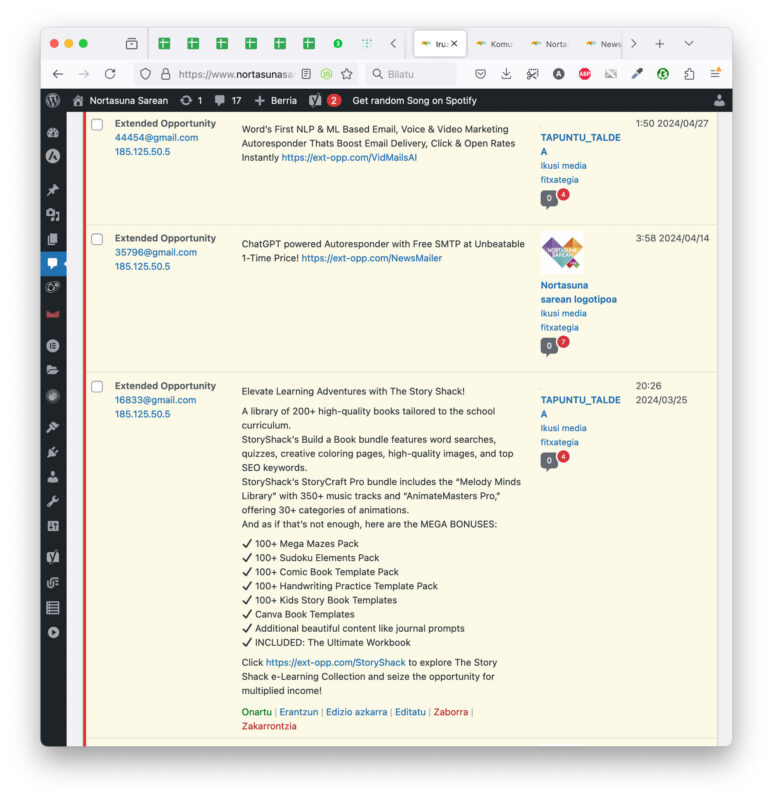This screenshot has width=773, height=800.
Task: Go back with the browser back arrow
Action: (x=58, y=74)
